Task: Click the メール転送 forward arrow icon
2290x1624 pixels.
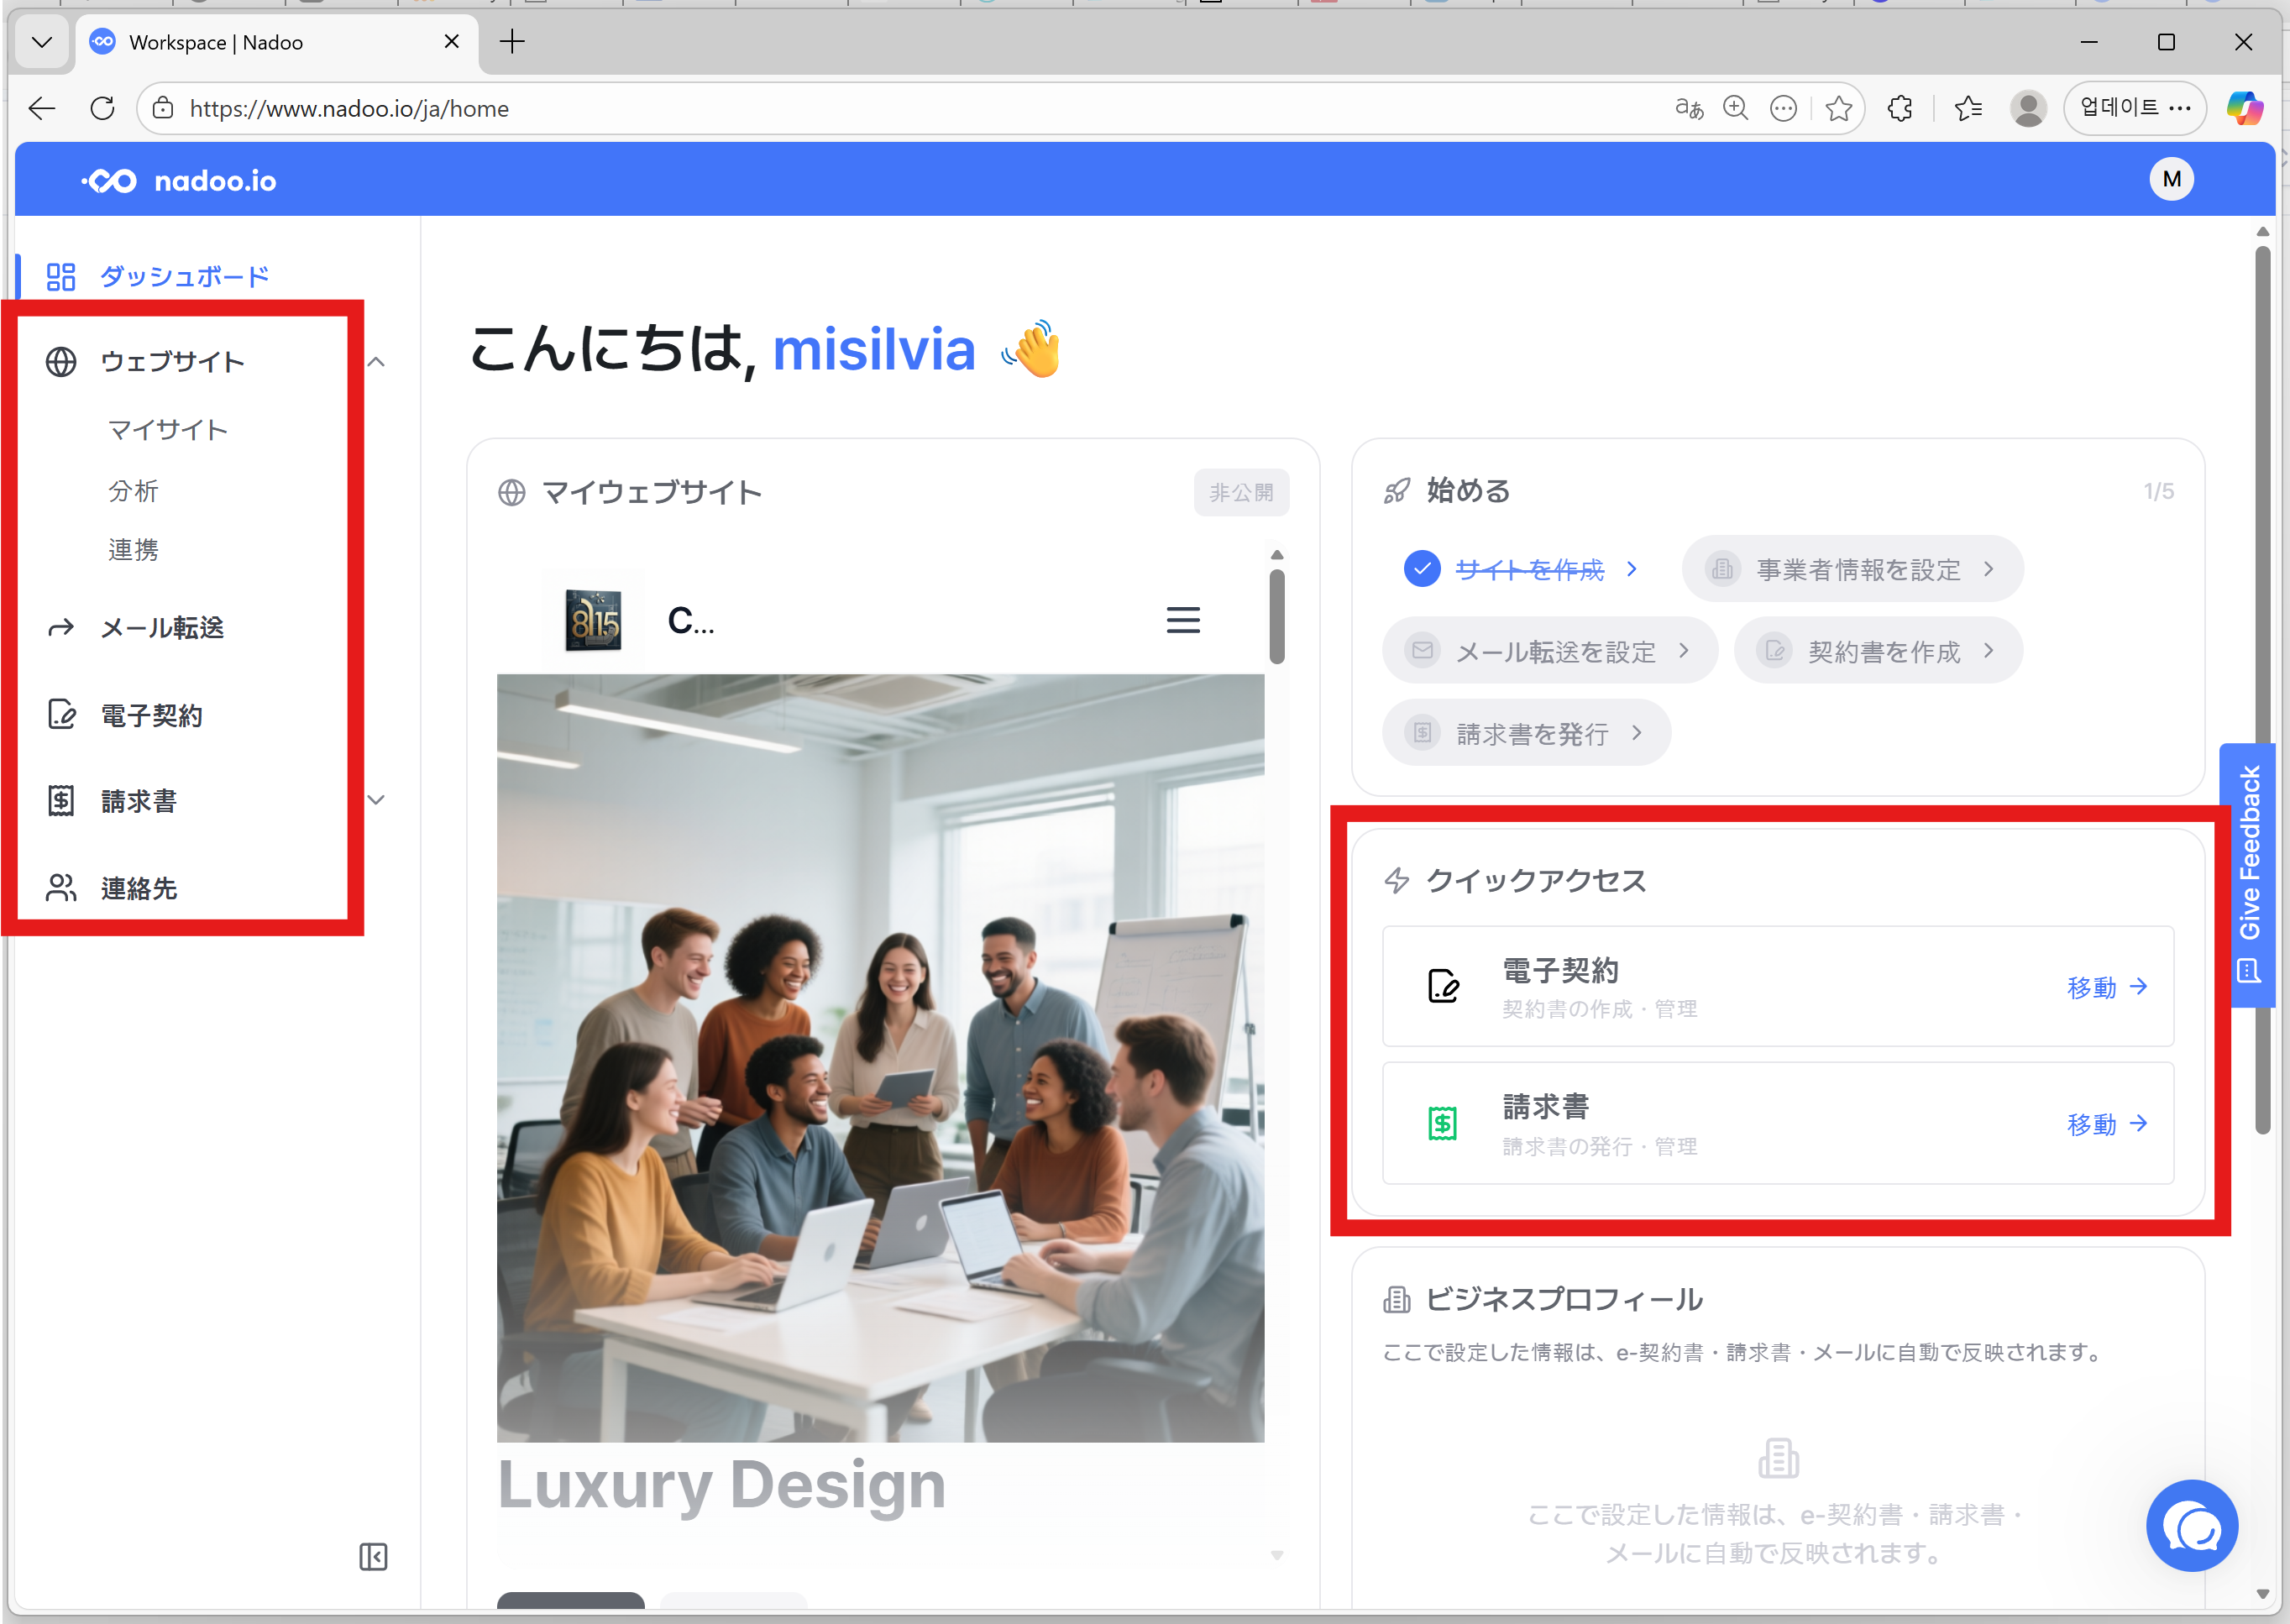Action: [61, 628]
